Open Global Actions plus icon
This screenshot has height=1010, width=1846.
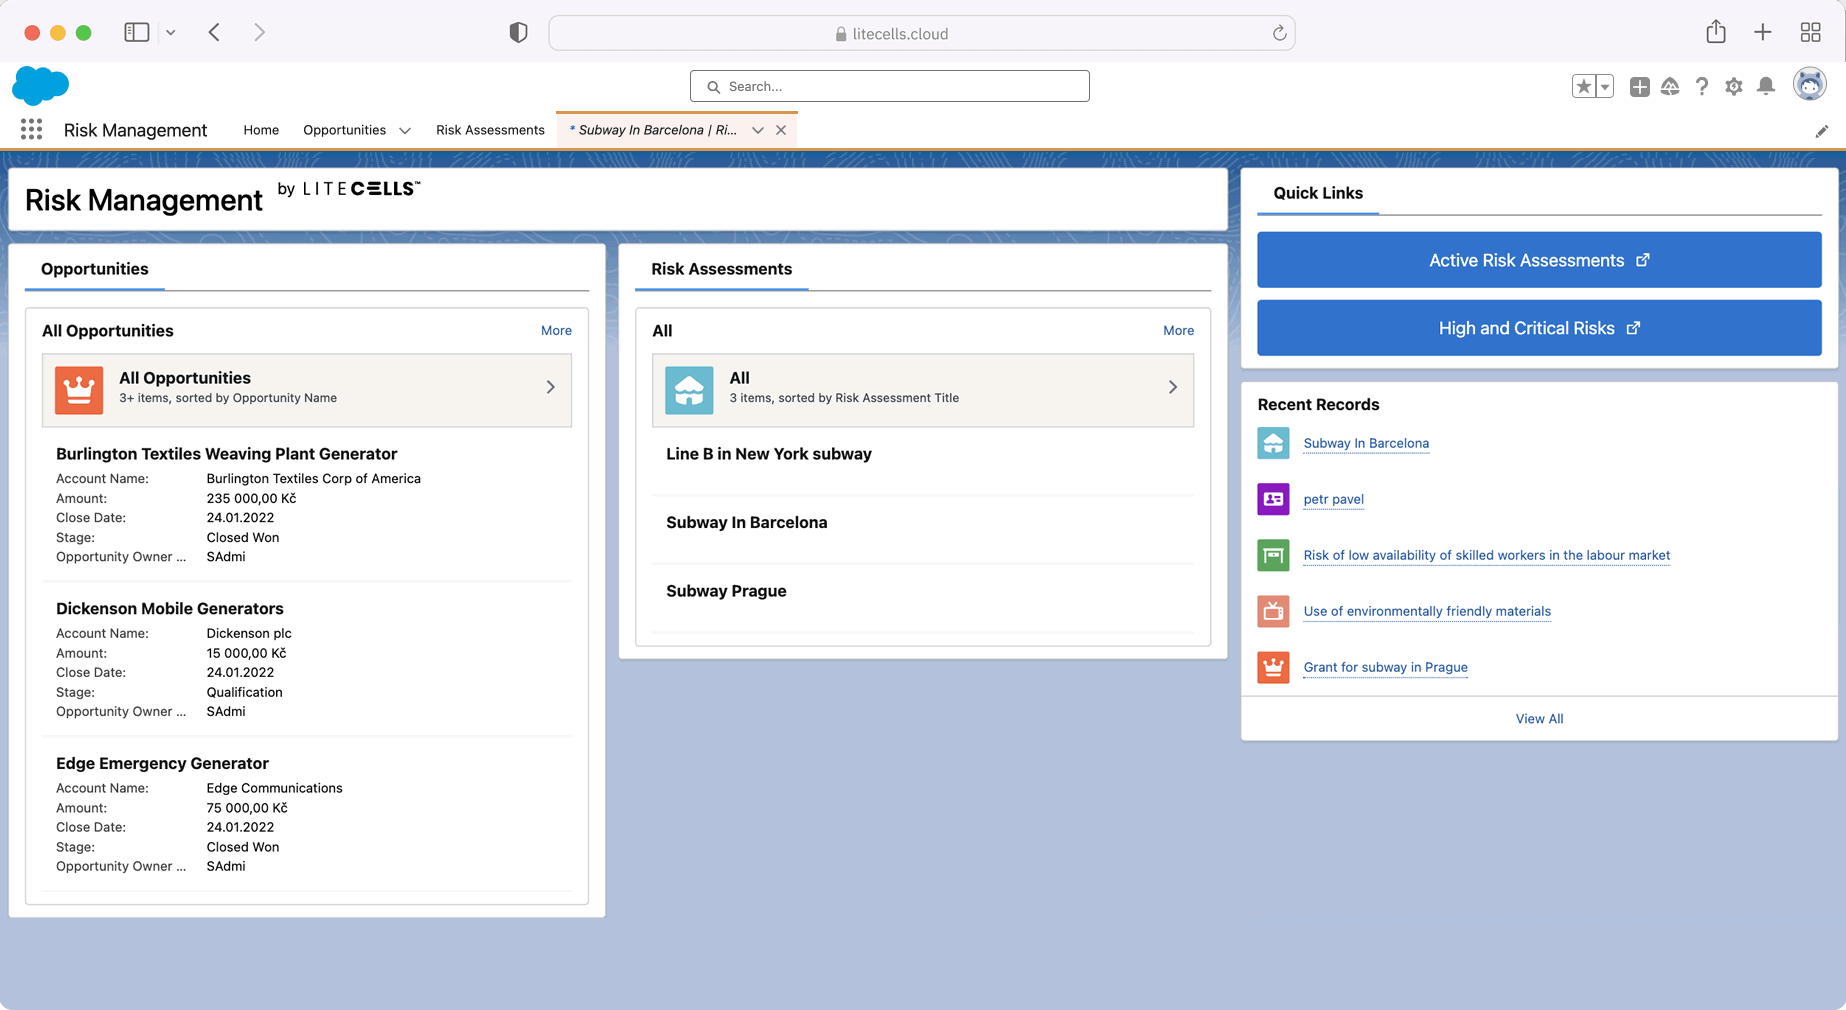point(1639,87)
